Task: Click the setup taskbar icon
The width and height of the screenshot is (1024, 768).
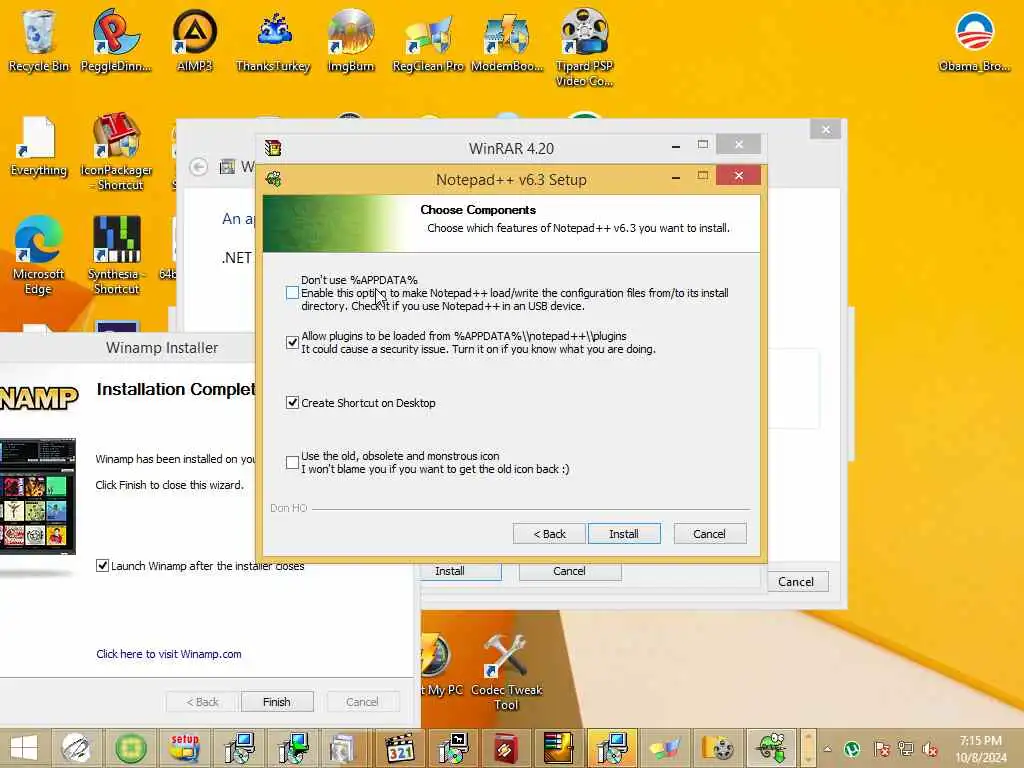Action: pyautogui.click(x=184, y=748)
